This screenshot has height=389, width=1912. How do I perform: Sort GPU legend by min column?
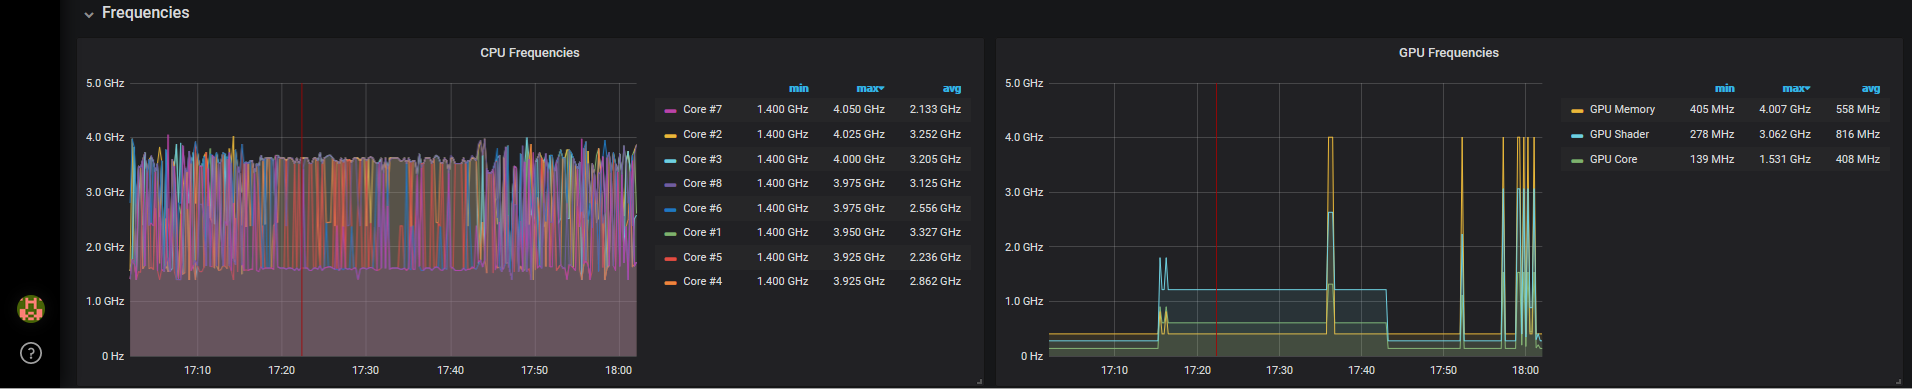pyautogui.click(x=1725, y=88)
